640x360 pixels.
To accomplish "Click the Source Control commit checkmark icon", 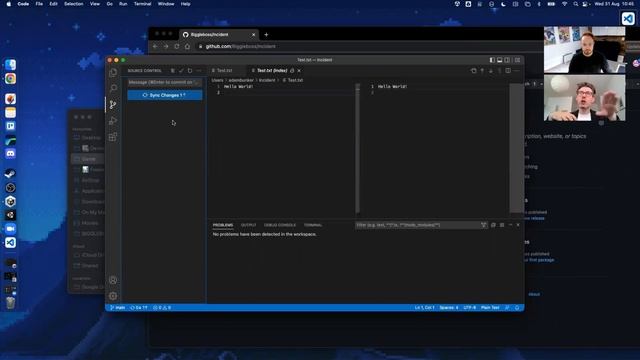I will [x=181, y=71].
